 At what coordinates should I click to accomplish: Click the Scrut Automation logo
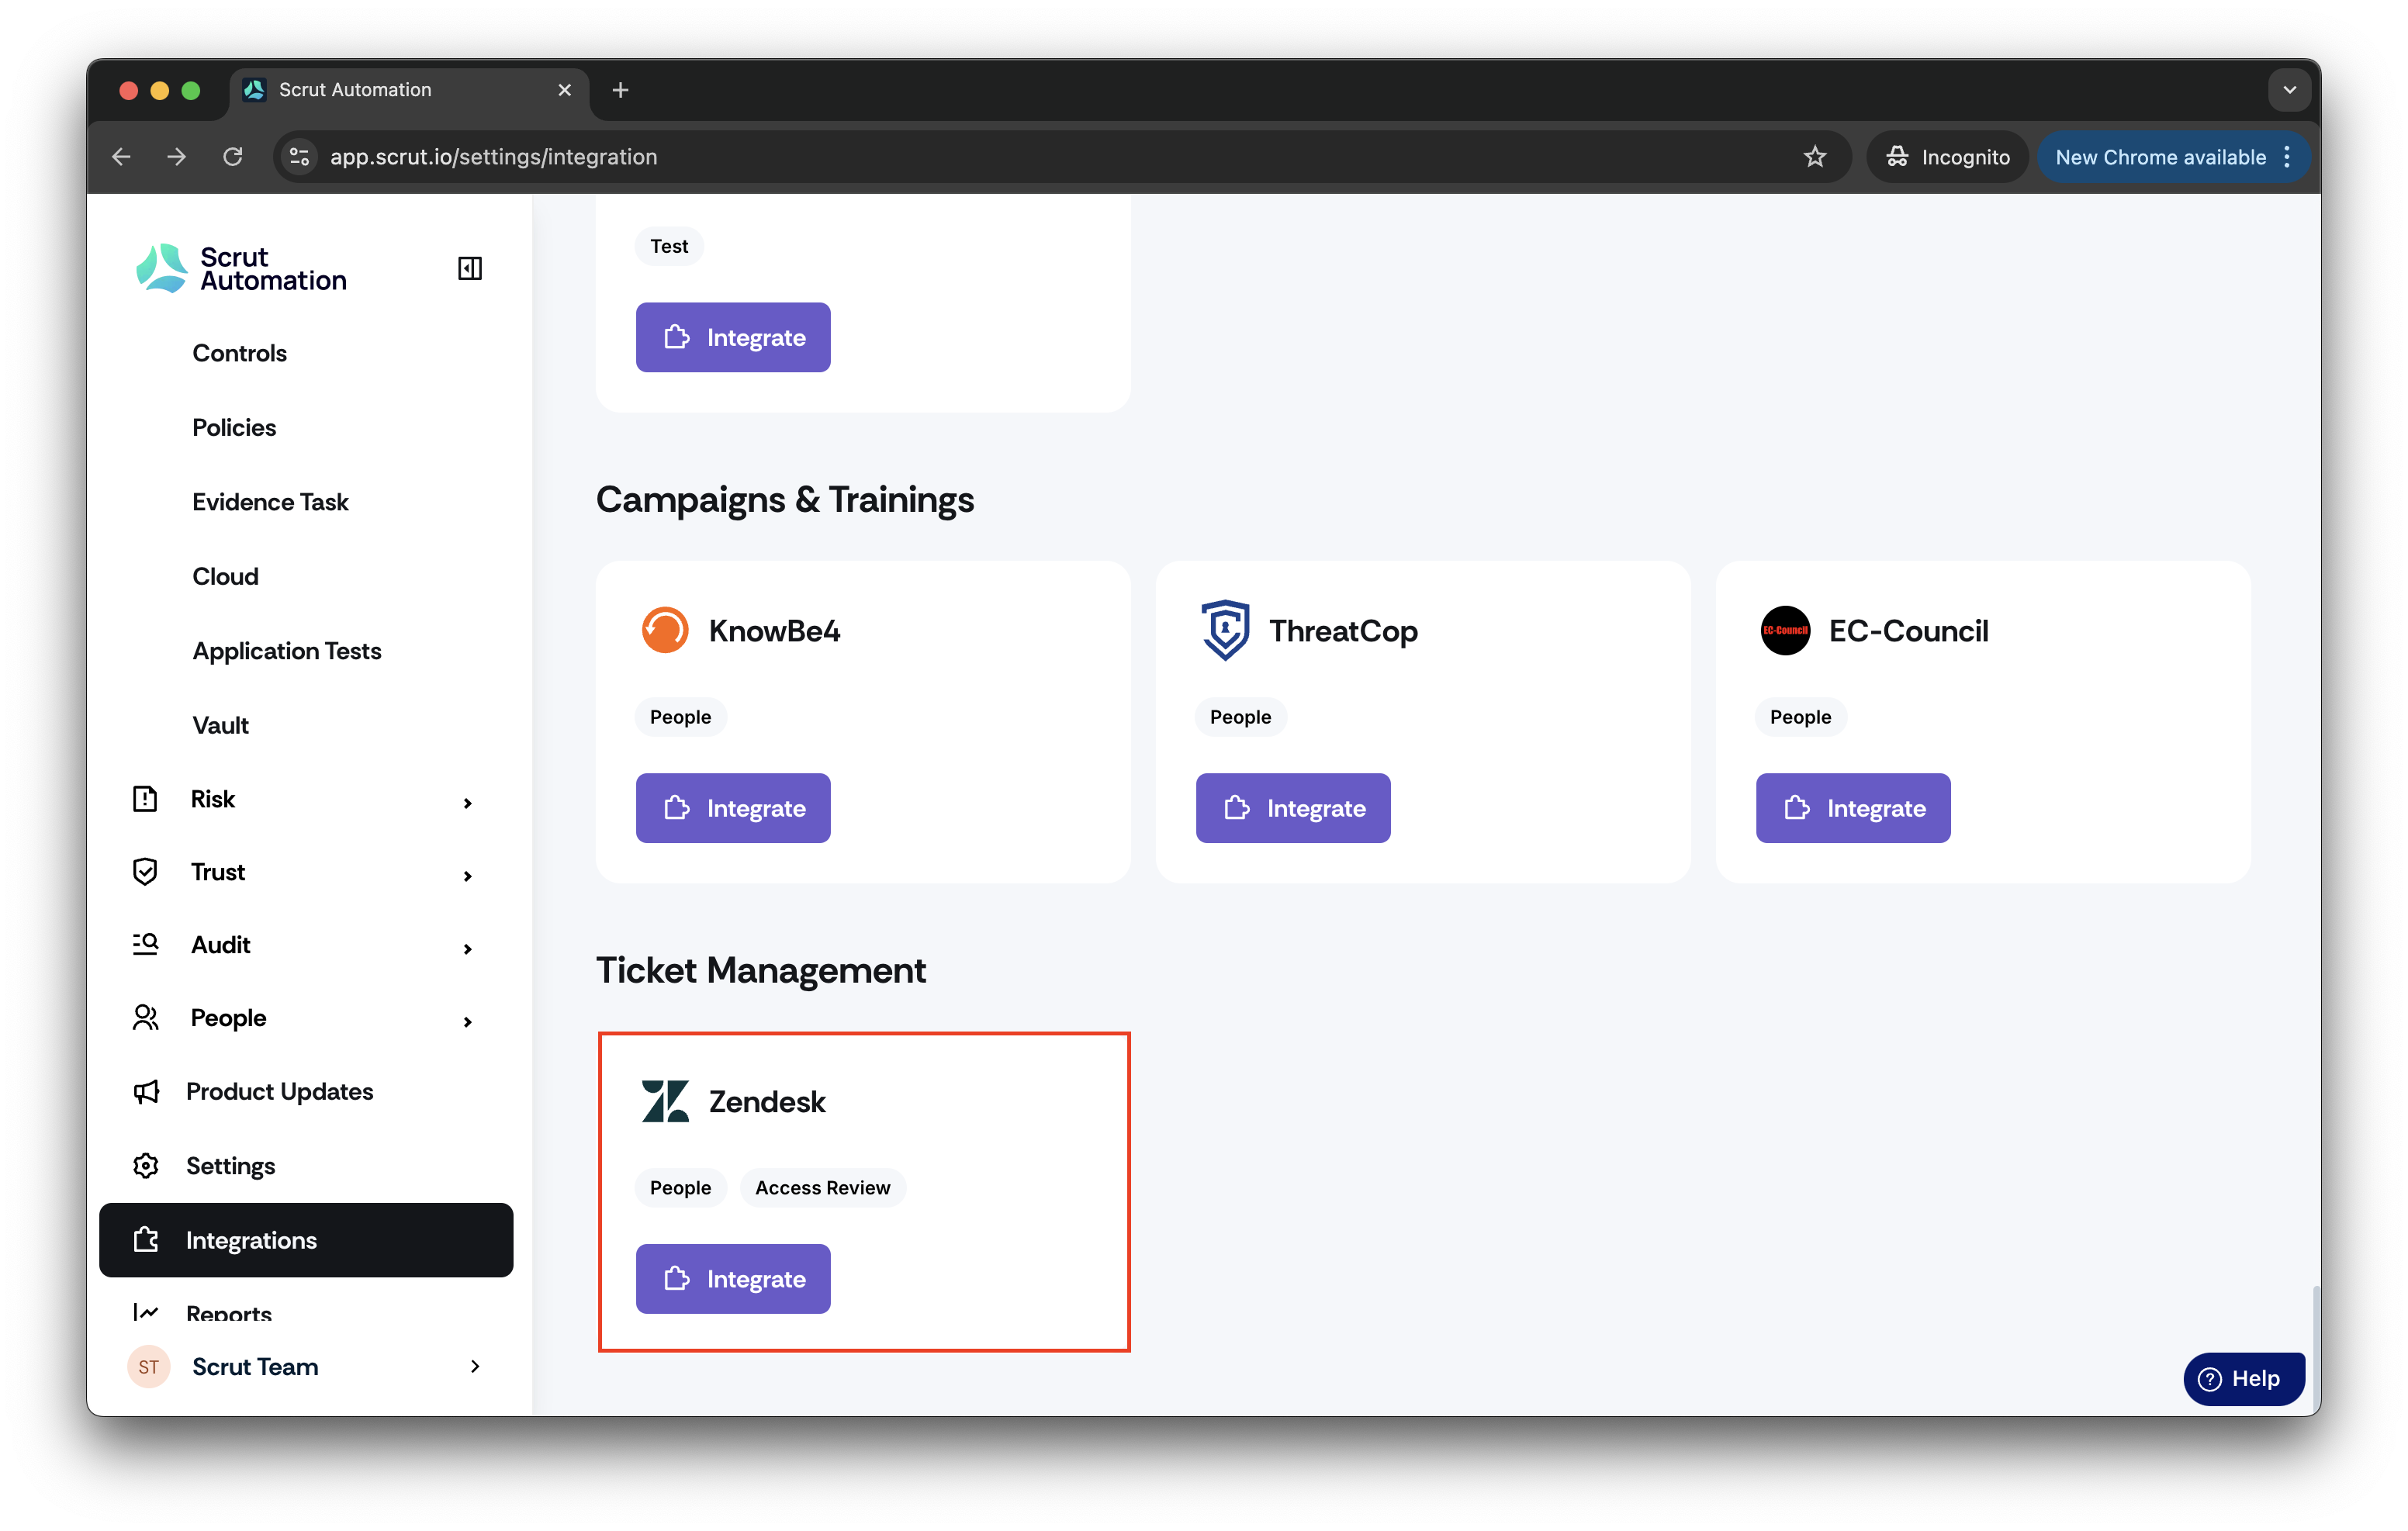[x=241, y=268]
